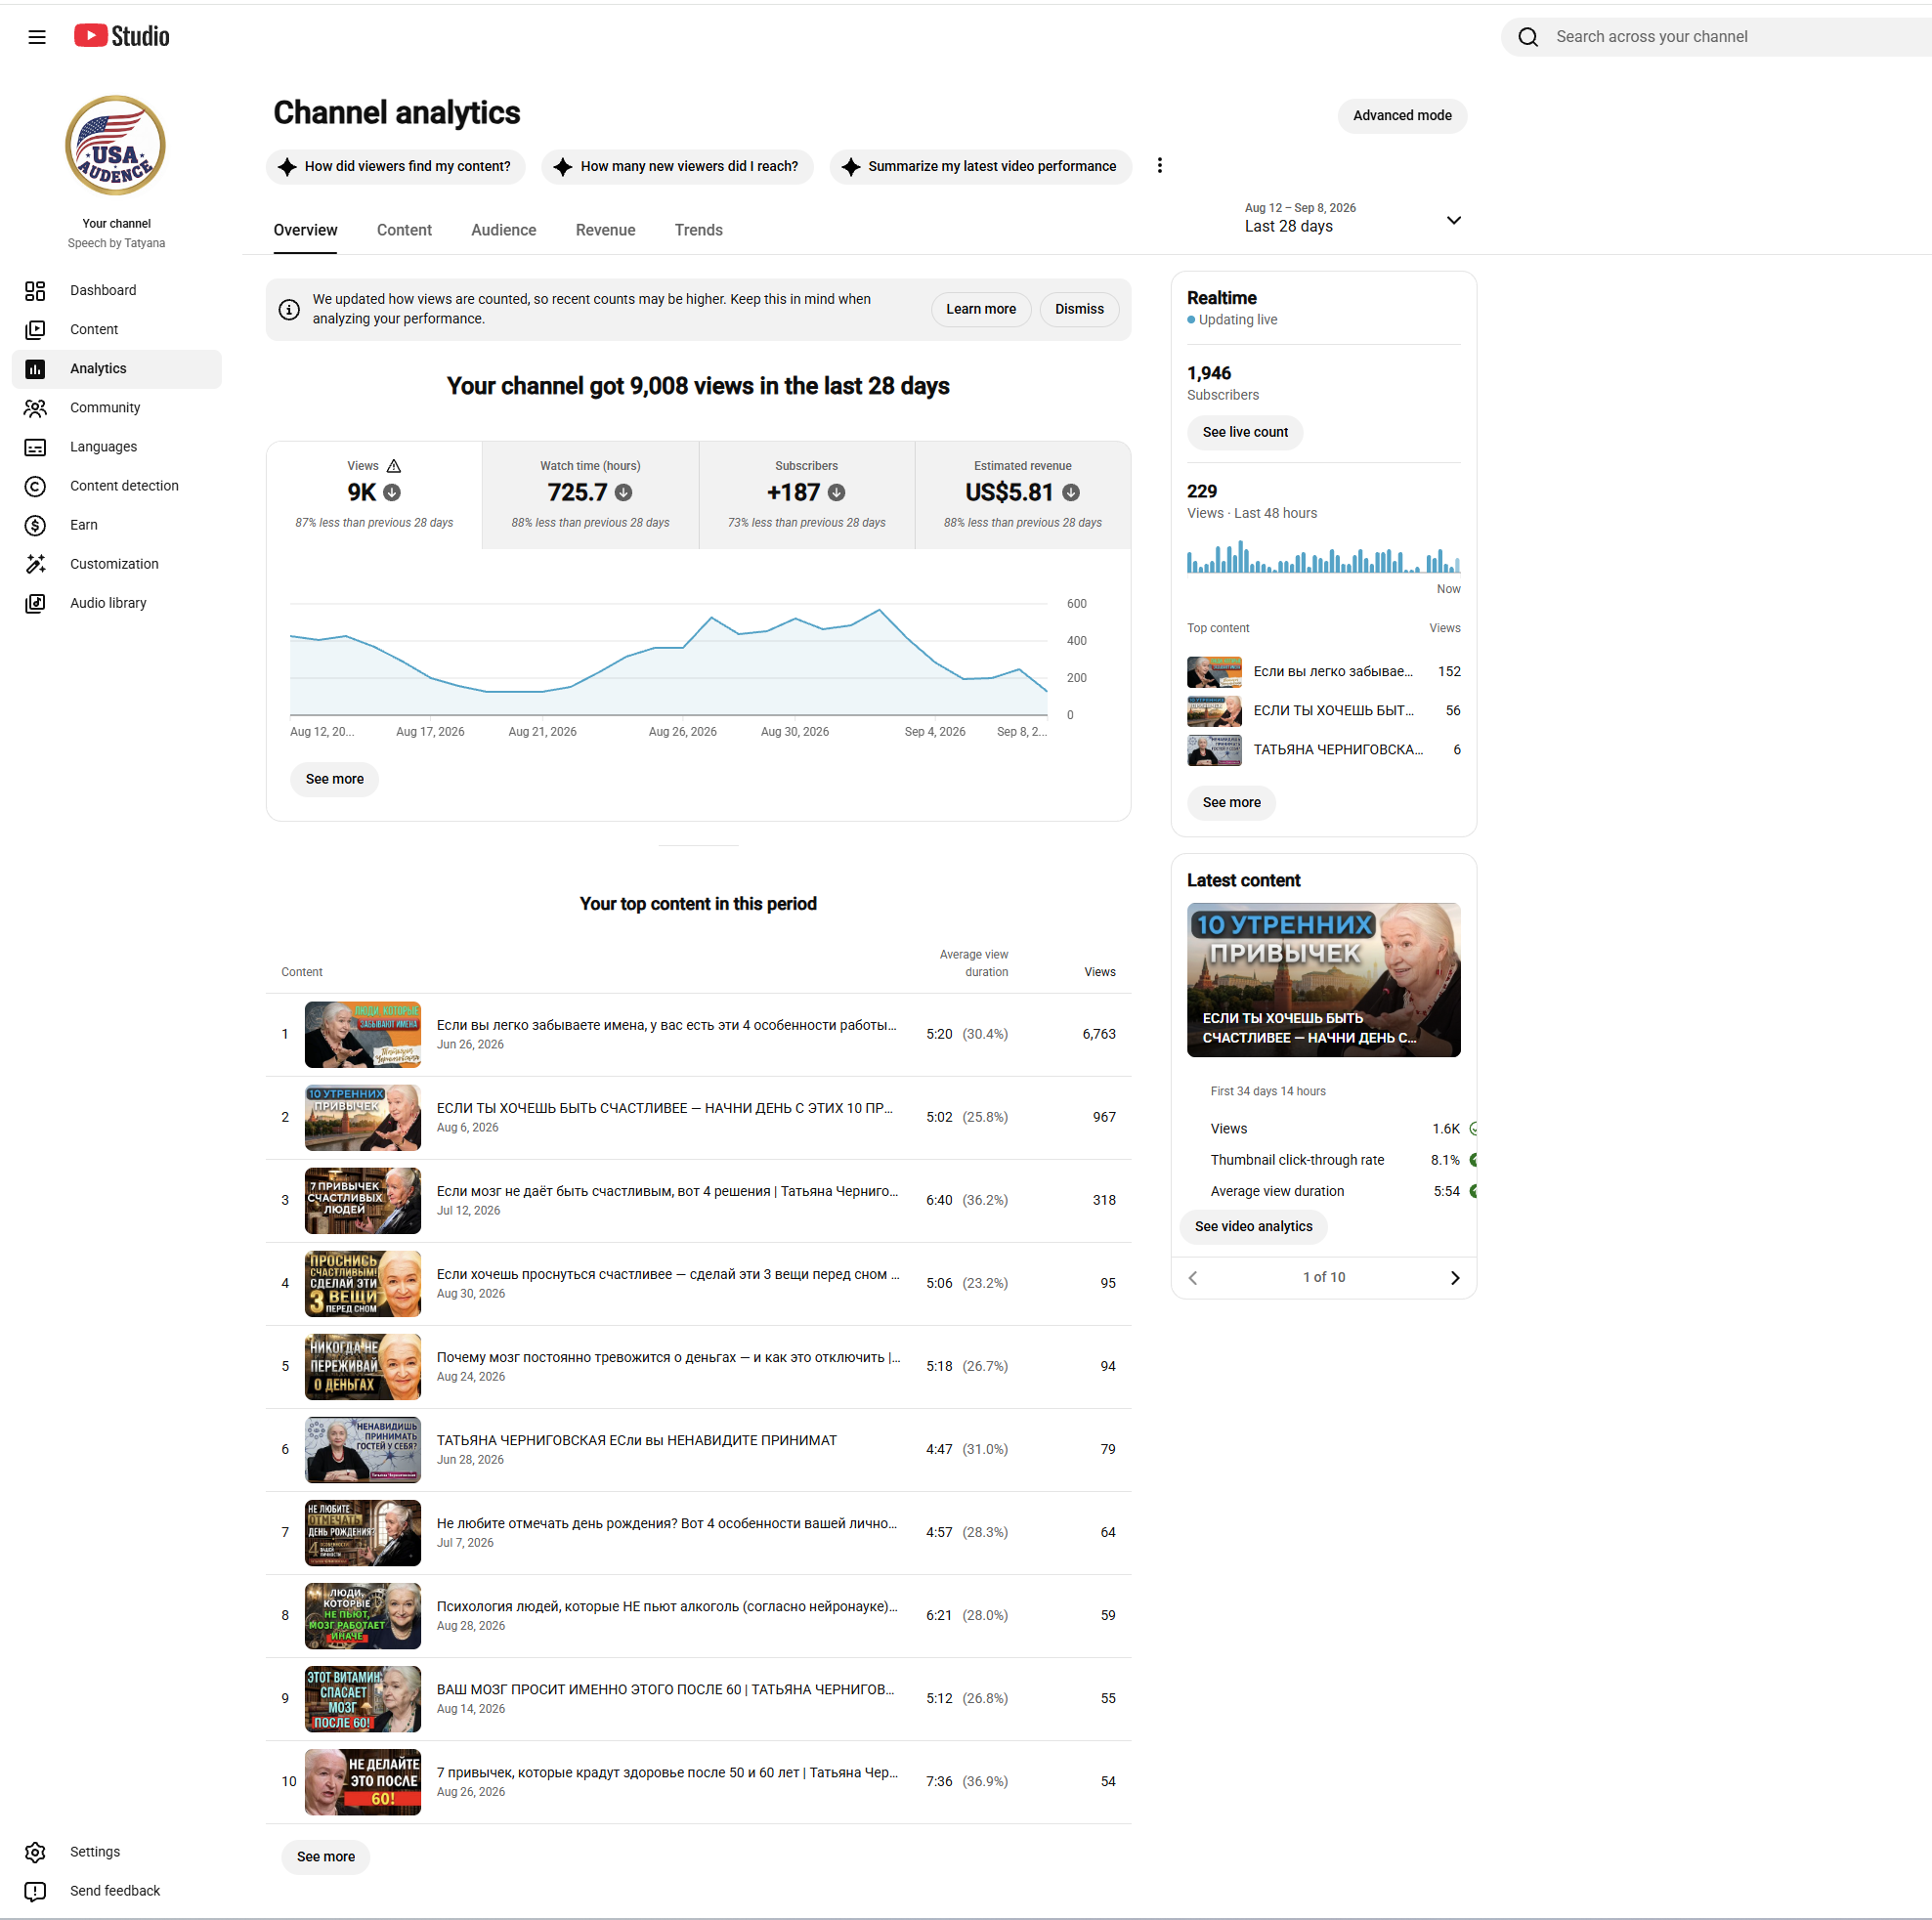
Task: Expand the Last 28 days date dropdown
Action: point(1352,218)
